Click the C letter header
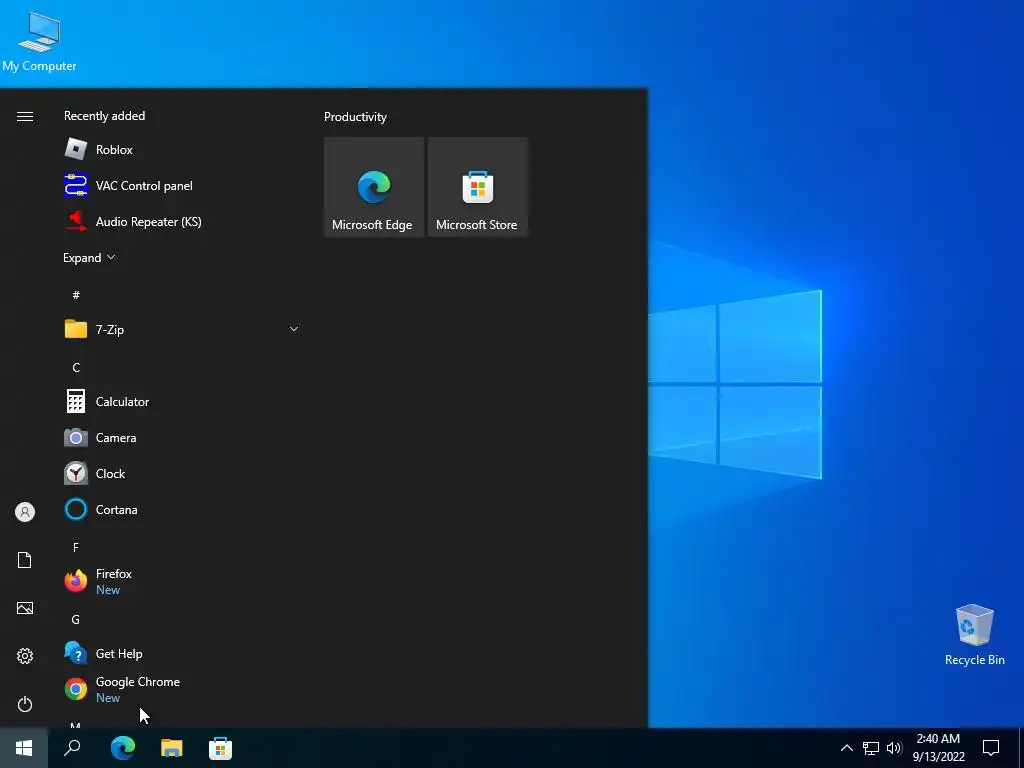Viewport: 1024px width, 768px height. point(76,368)
